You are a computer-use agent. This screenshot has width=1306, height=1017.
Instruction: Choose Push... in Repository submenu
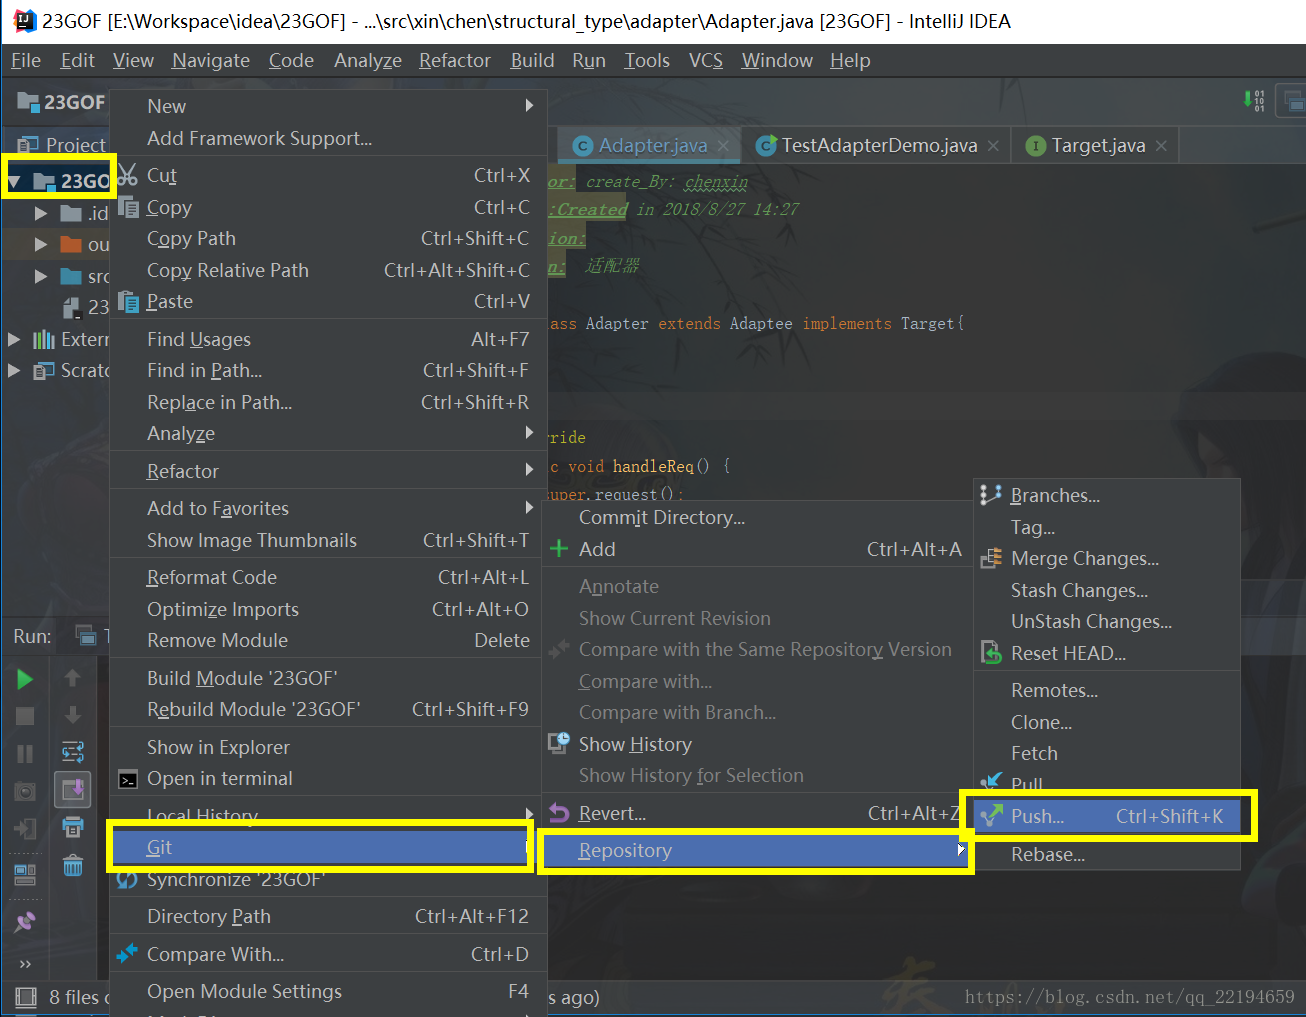pyautogui.click(x=1107, y=816)
